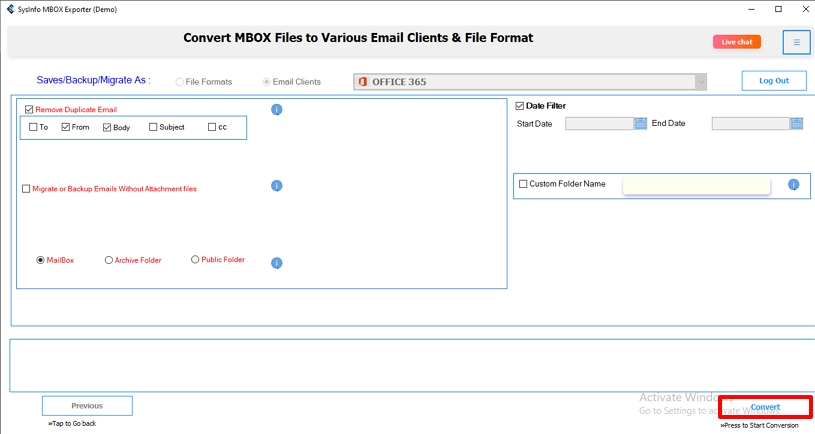Click the Previous button
The height and width of the screenshot is (434, 815).
(x=87, y=406)
